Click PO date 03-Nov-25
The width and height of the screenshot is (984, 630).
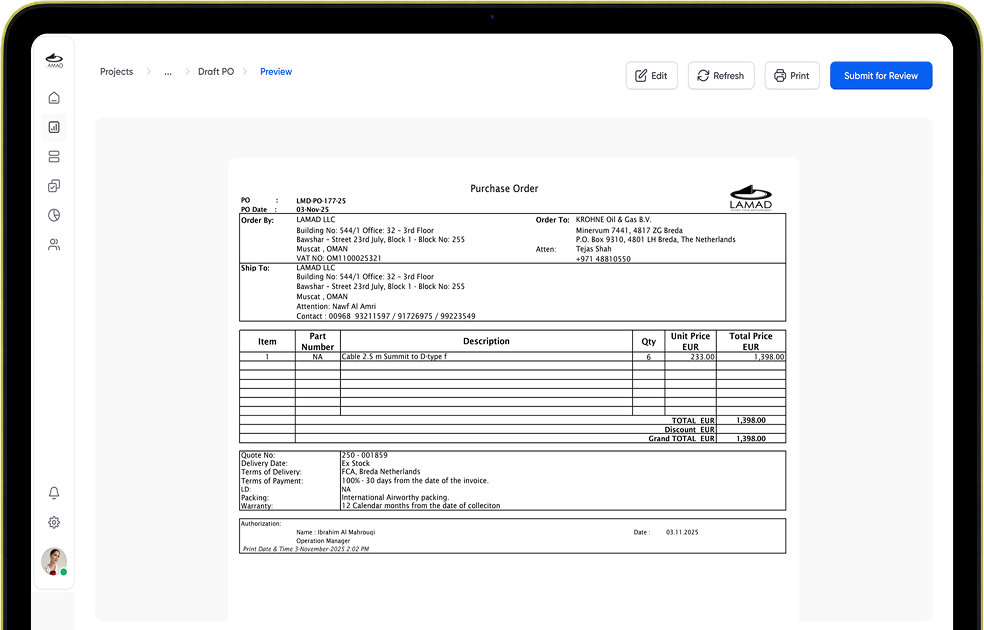313,210
